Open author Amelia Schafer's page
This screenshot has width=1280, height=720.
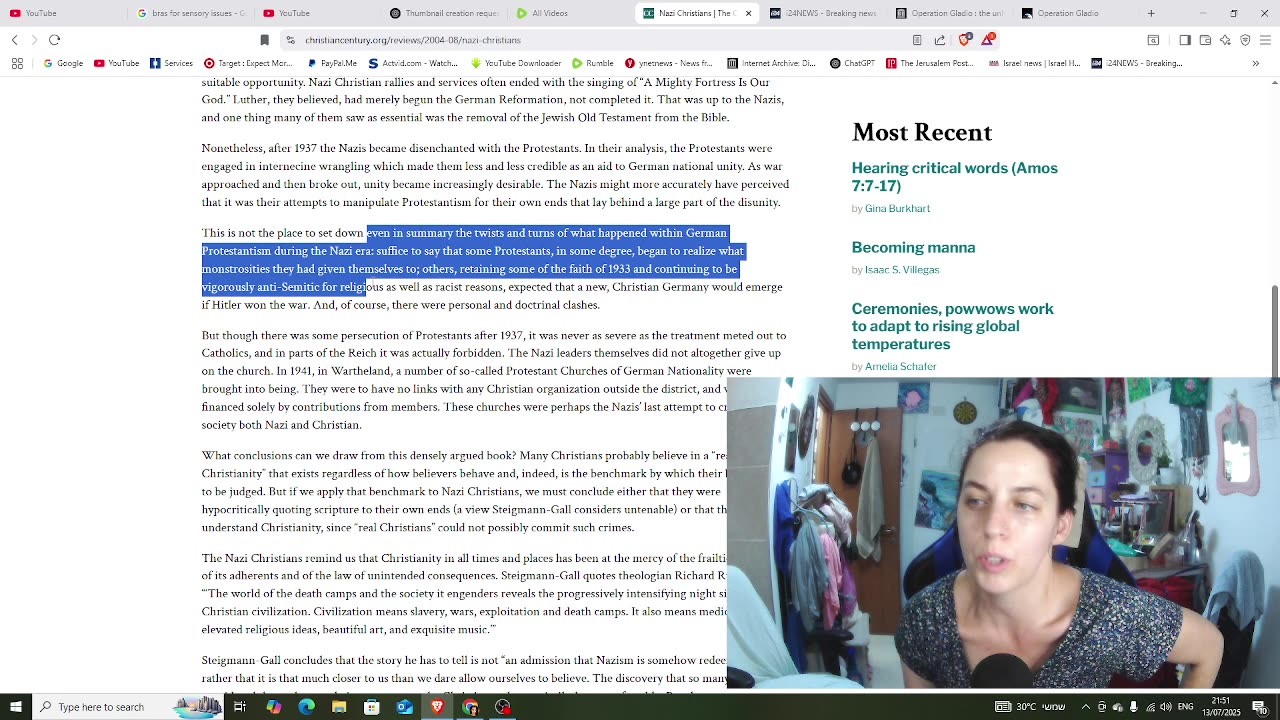click(900, 367)
